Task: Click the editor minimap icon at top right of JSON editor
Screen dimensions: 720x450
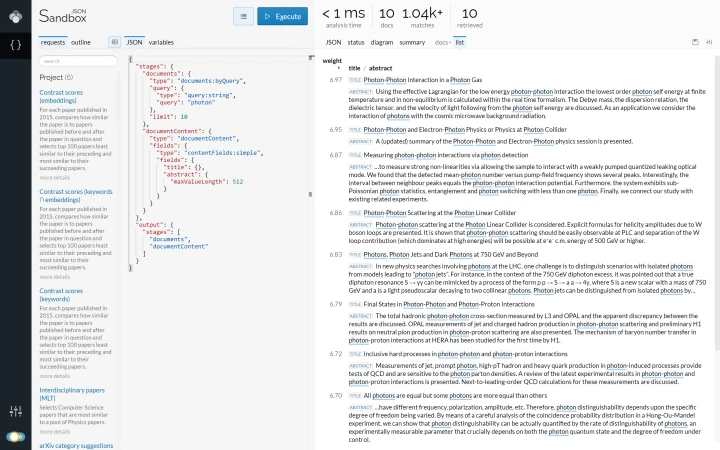Action: [x=312, y=57]
